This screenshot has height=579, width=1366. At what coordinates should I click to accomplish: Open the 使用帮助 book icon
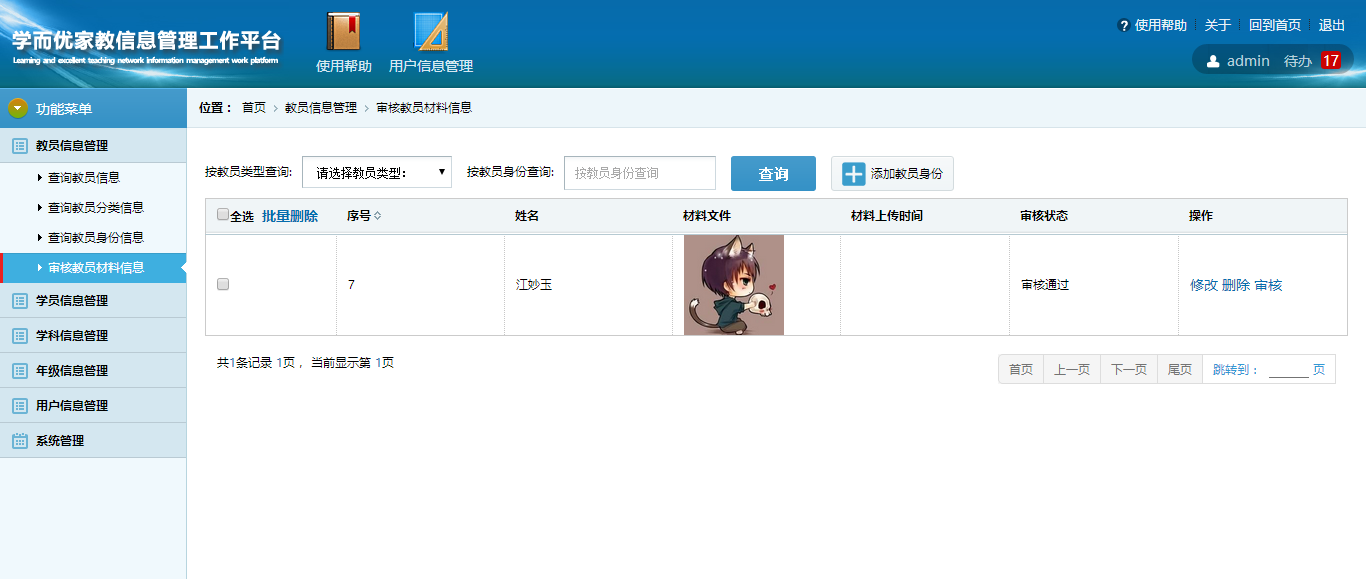click(x=343, y=32)
